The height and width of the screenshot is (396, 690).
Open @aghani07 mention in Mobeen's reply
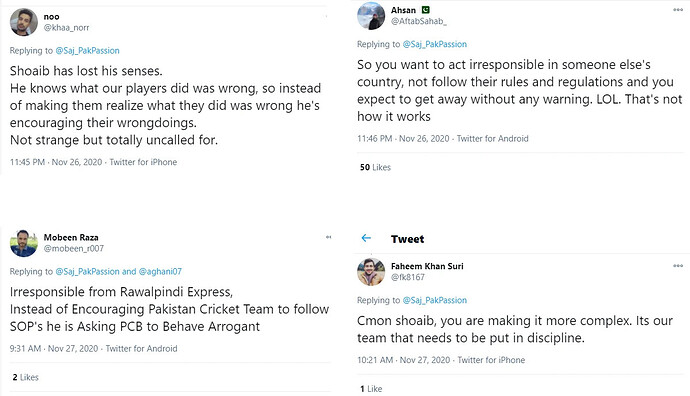coord(160,271)
